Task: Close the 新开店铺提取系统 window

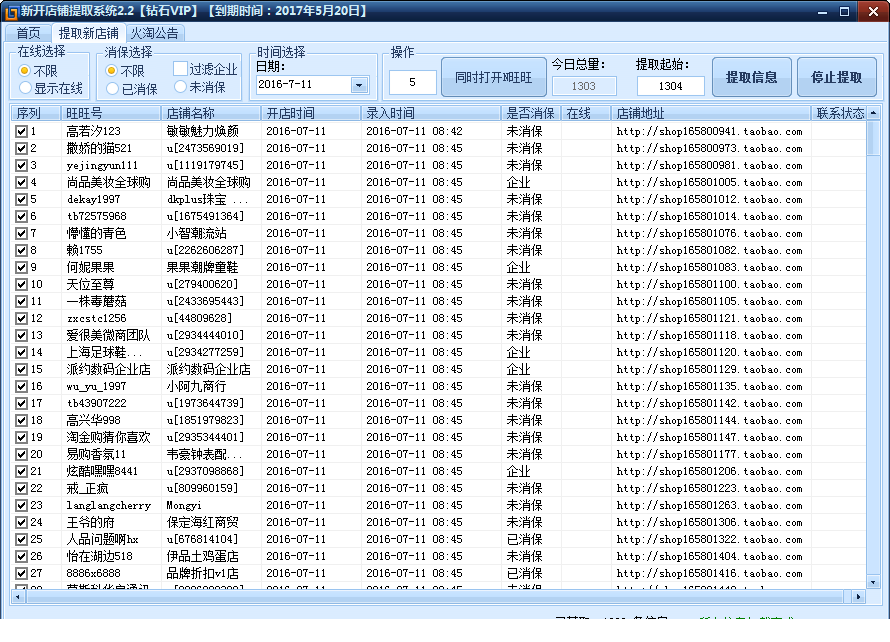Action: point(873,12)
